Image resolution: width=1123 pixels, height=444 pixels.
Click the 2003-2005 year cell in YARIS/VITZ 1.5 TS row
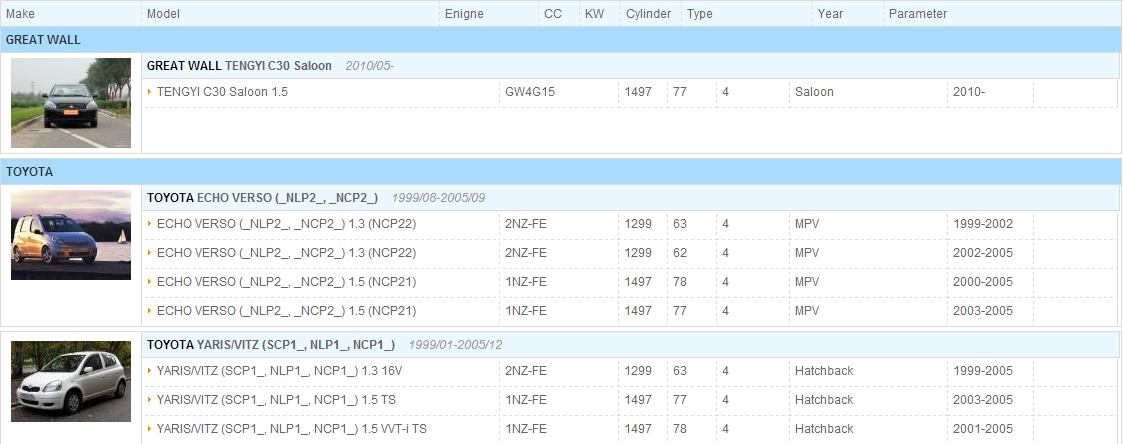[983, 400]
